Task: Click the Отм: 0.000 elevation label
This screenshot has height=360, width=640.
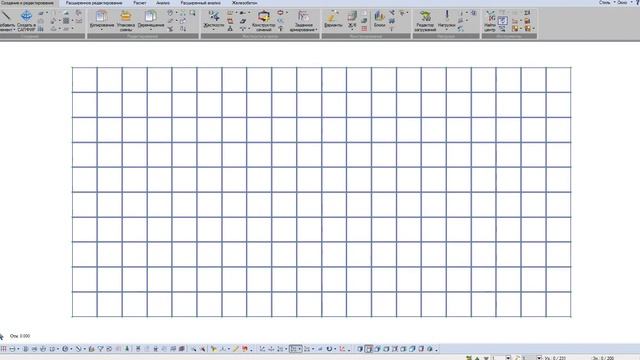Action: (x=20, y=336)
